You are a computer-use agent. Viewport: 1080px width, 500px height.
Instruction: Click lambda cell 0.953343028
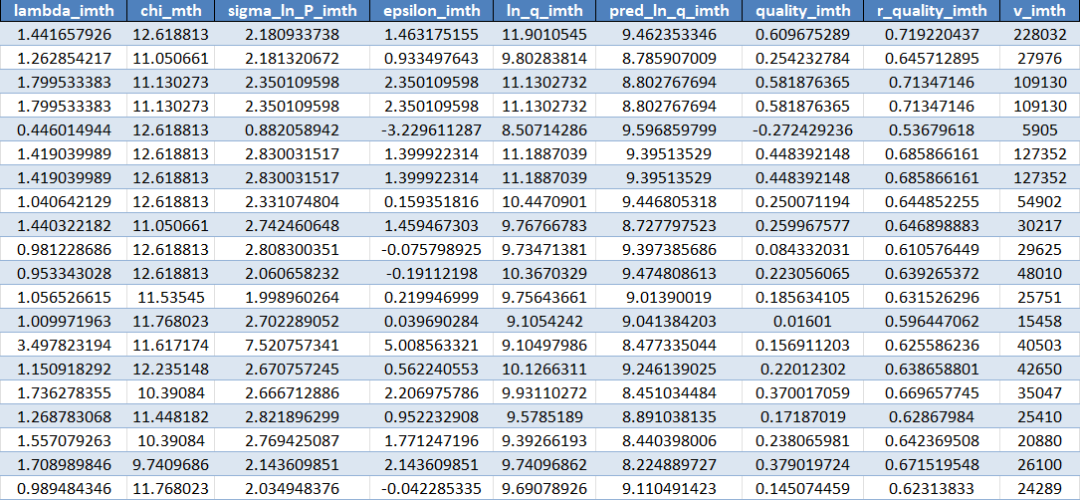pyautogui.click(x=63, y=272)
